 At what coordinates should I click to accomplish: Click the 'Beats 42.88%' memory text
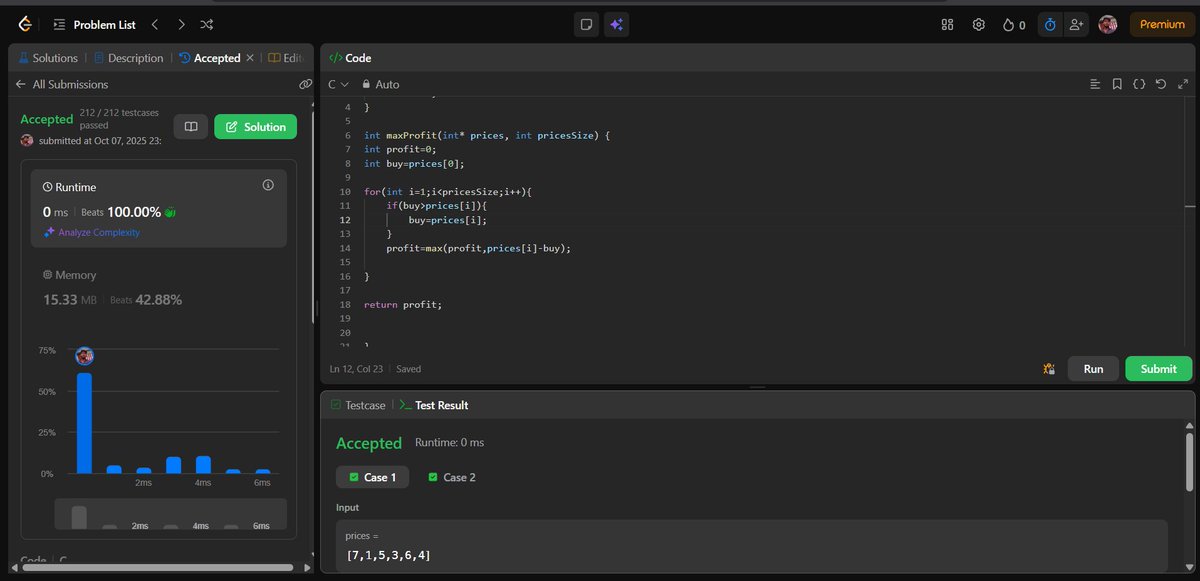click(146, 300)
